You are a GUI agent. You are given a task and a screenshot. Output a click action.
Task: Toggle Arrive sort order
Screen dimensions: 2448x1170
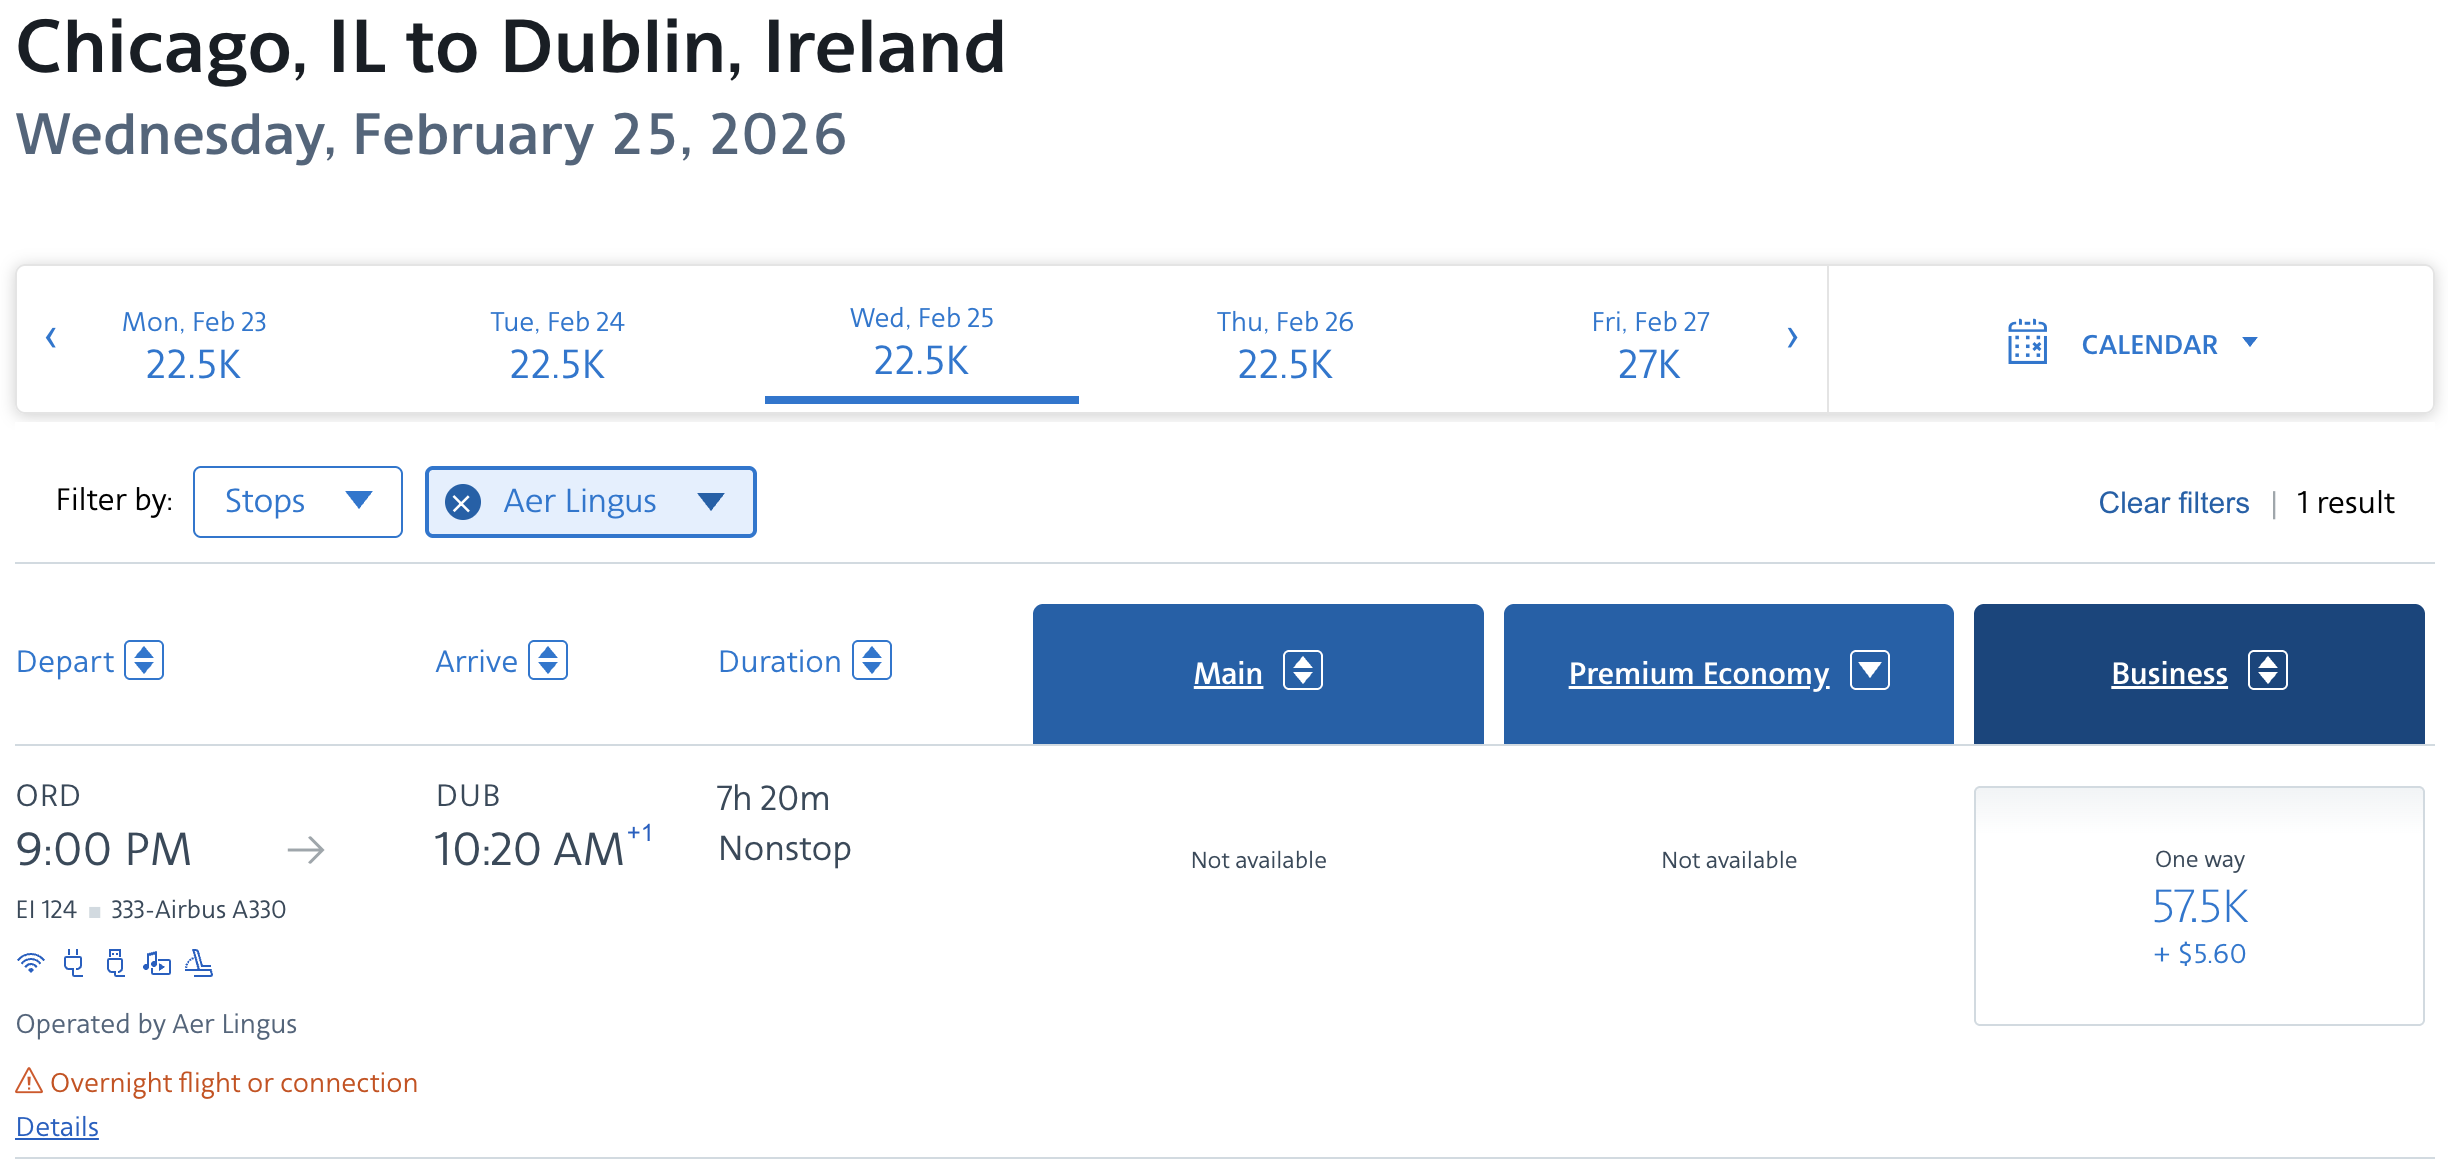coord(548,661)
